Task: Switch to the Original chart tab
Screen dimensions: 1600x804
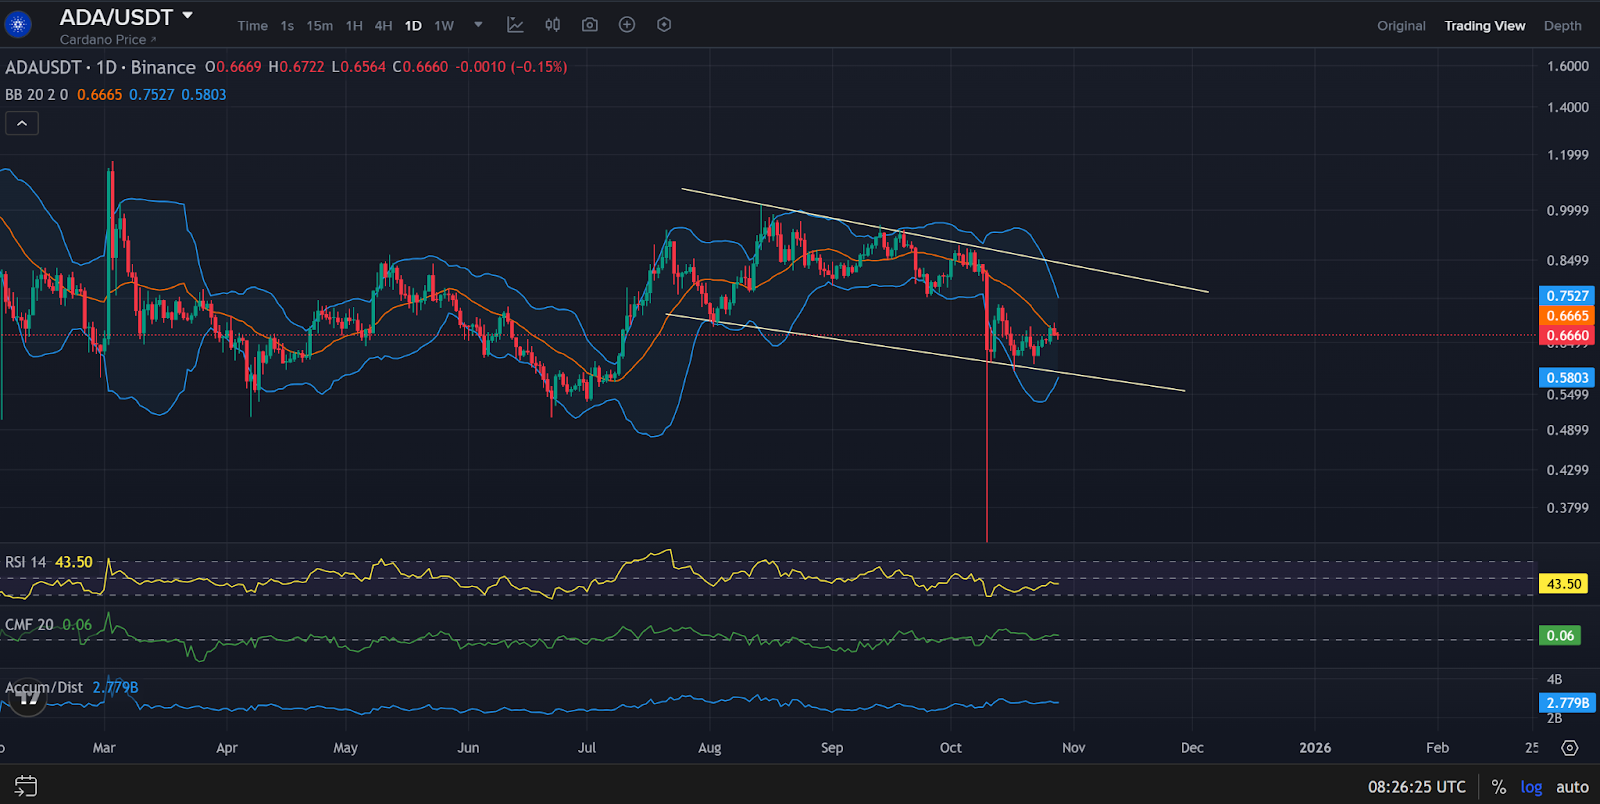Action: (1401, 26)
